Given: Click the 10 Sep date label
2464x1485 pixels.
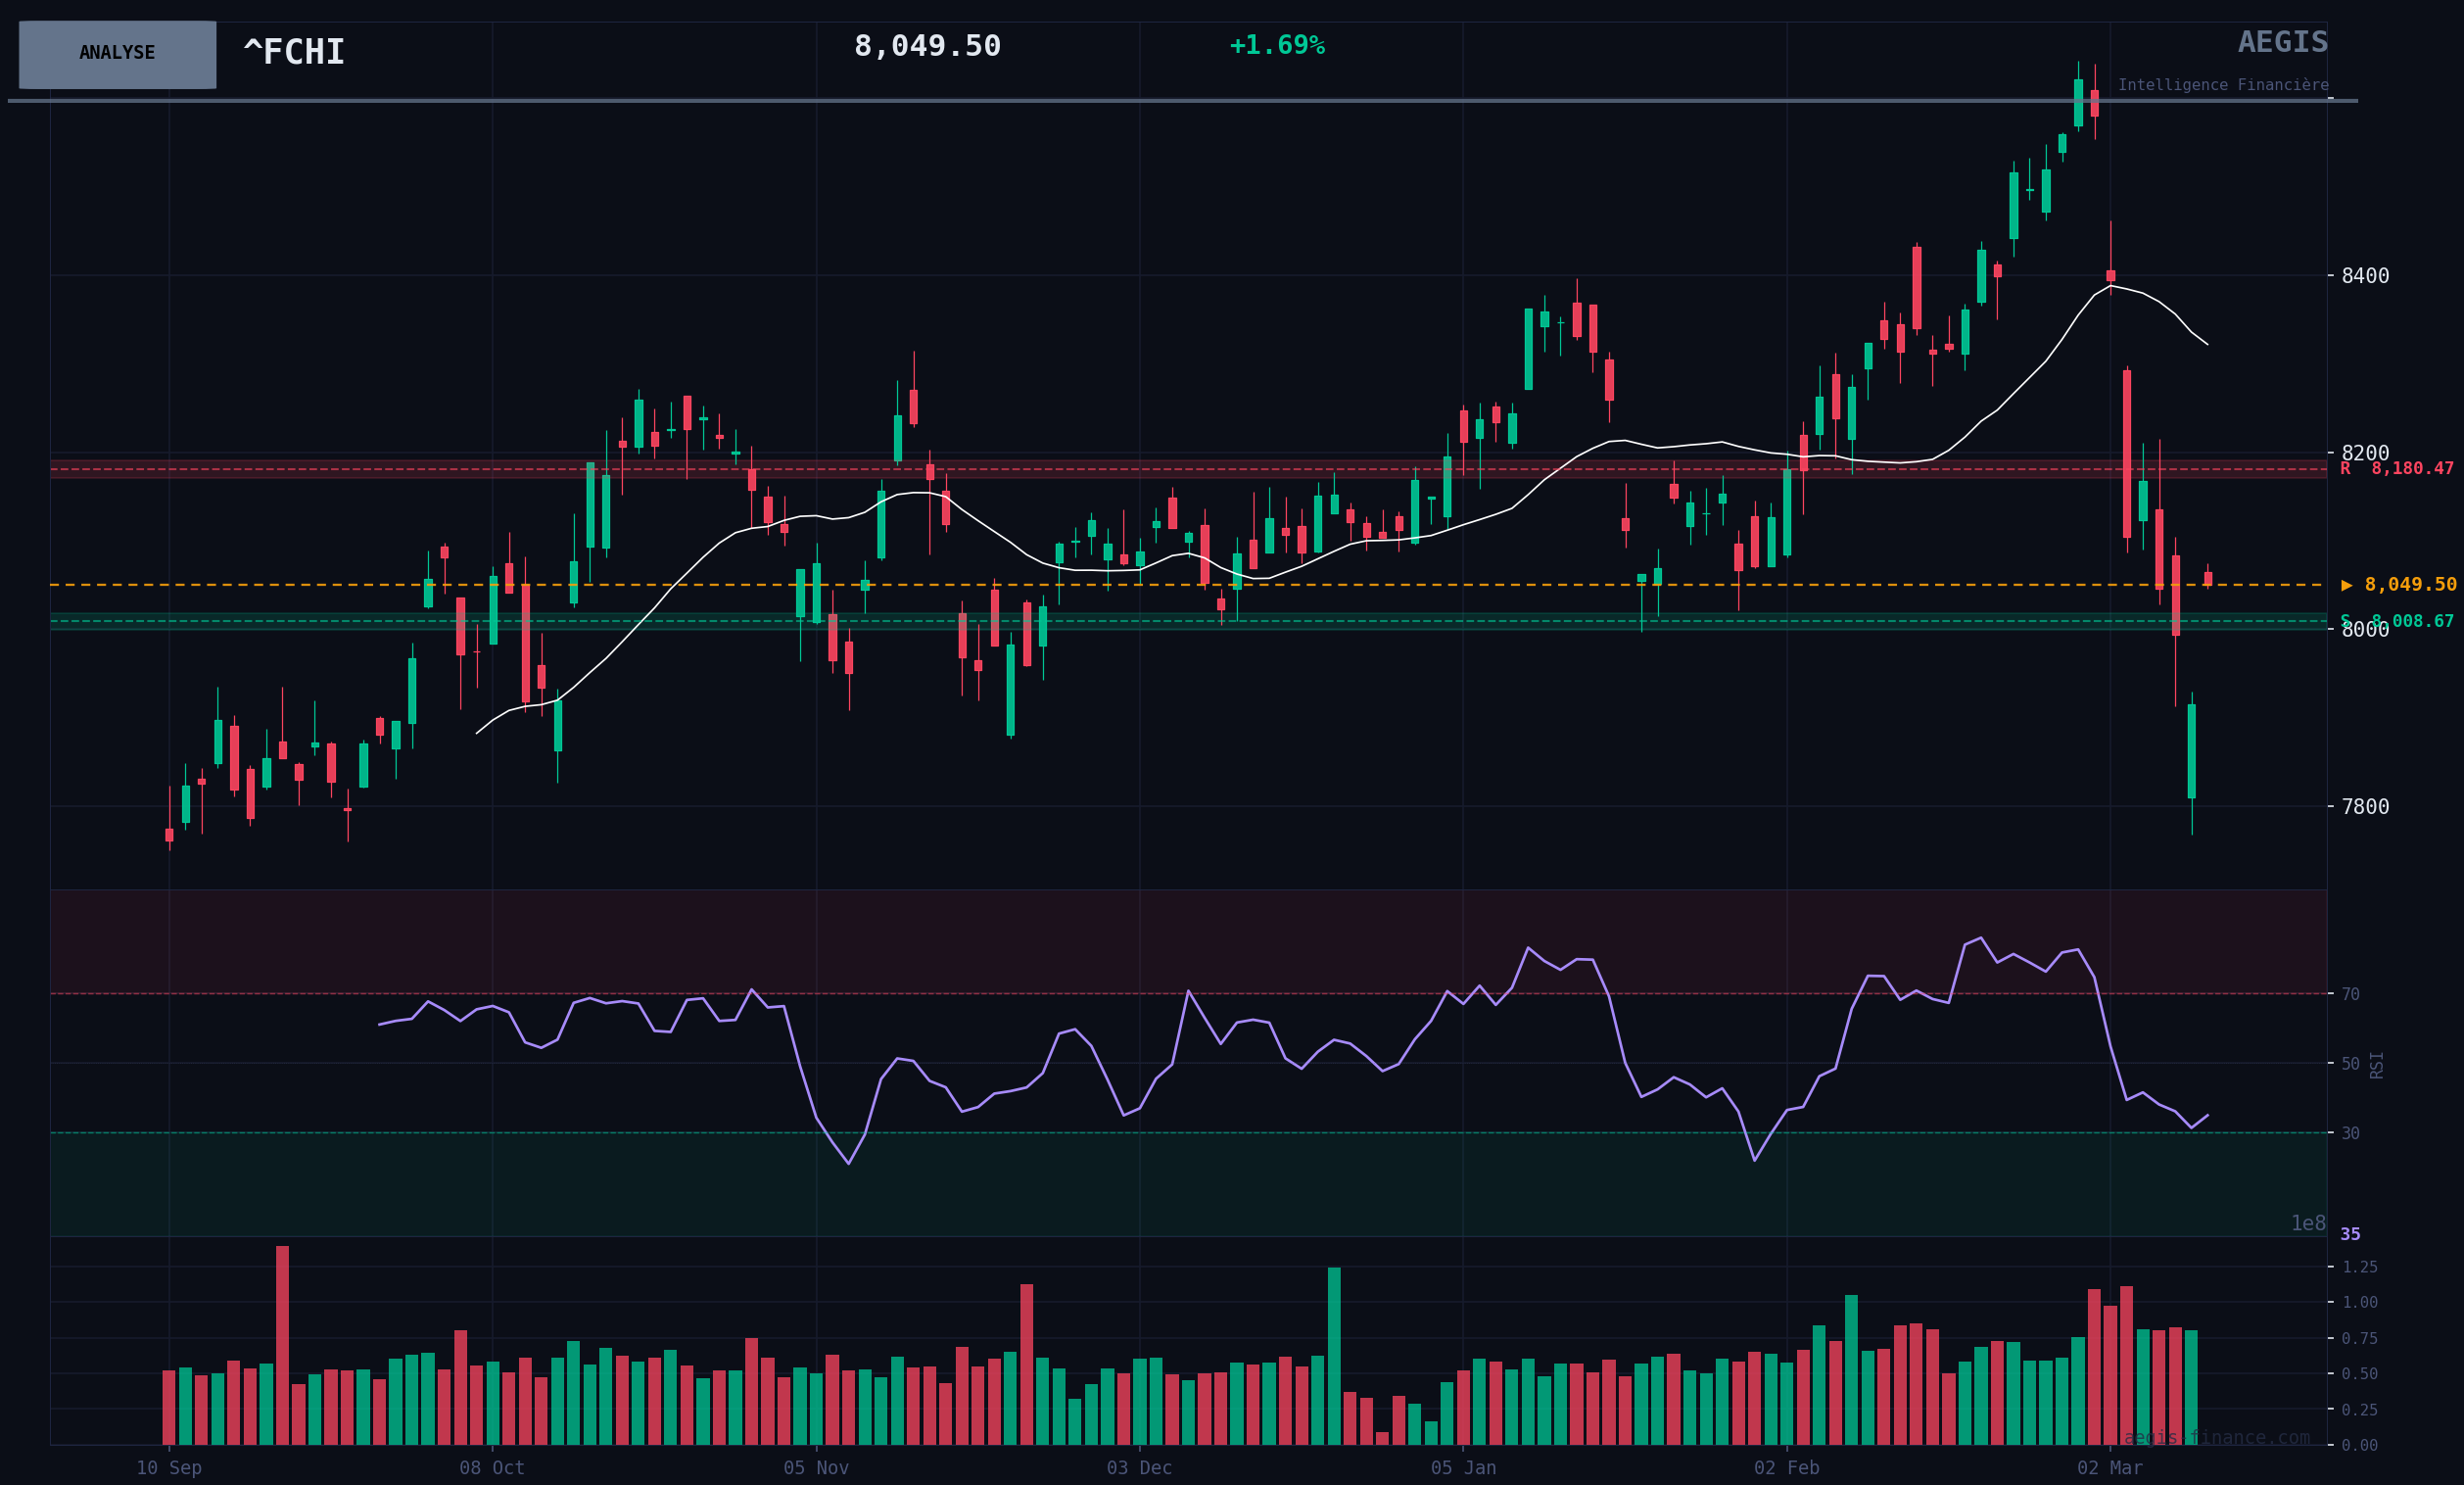Looking at the screenshot, I should coord(169,1468).
